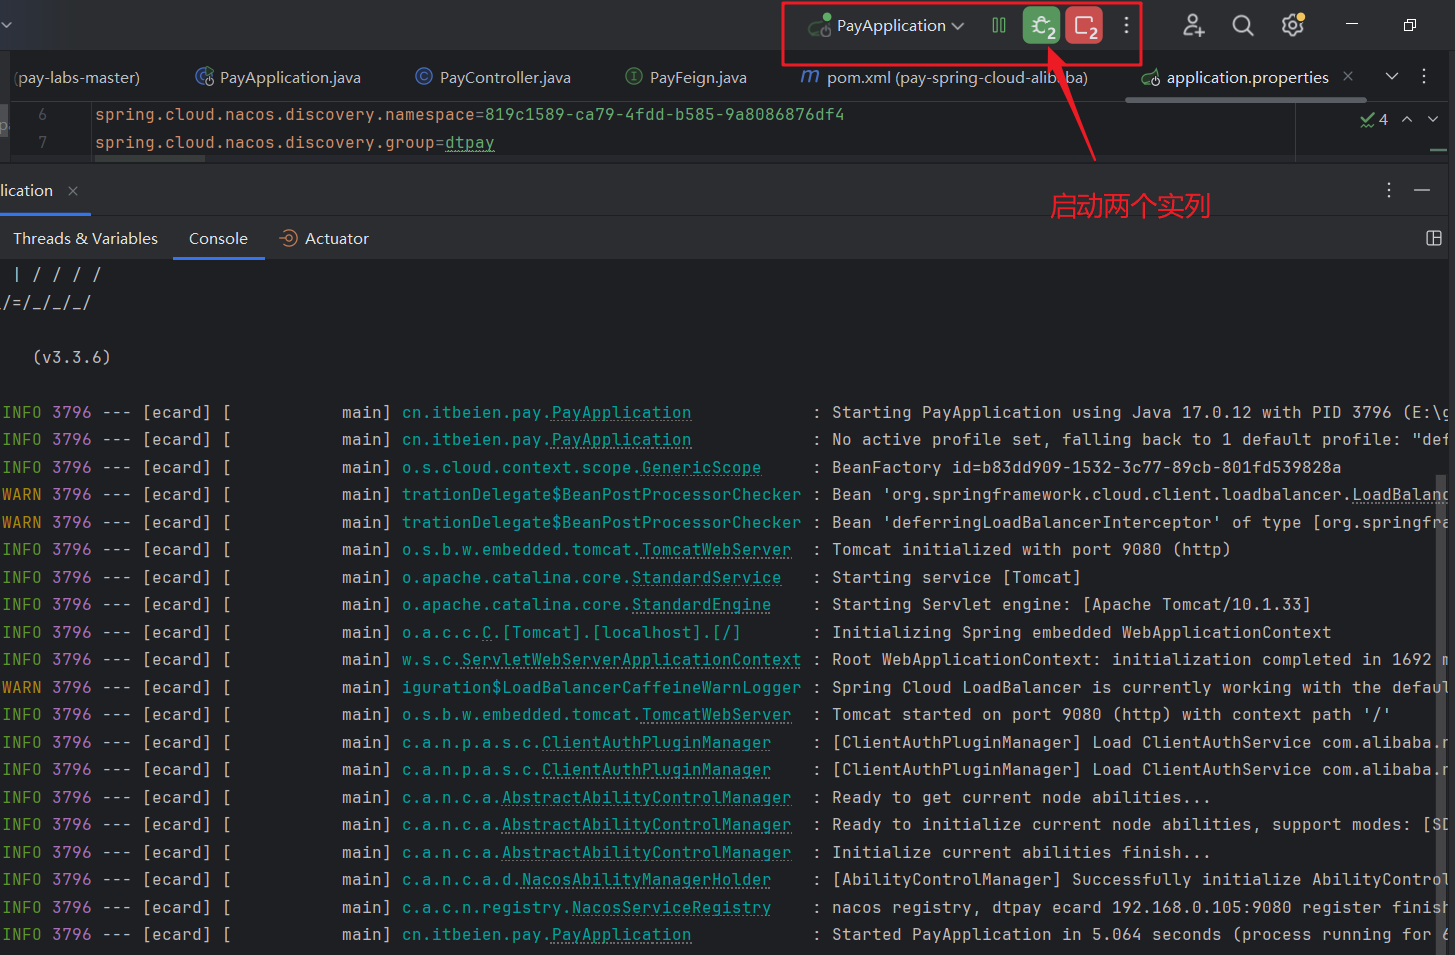
Task: Open debug tool window options menu
Action: coord(1389,190)
